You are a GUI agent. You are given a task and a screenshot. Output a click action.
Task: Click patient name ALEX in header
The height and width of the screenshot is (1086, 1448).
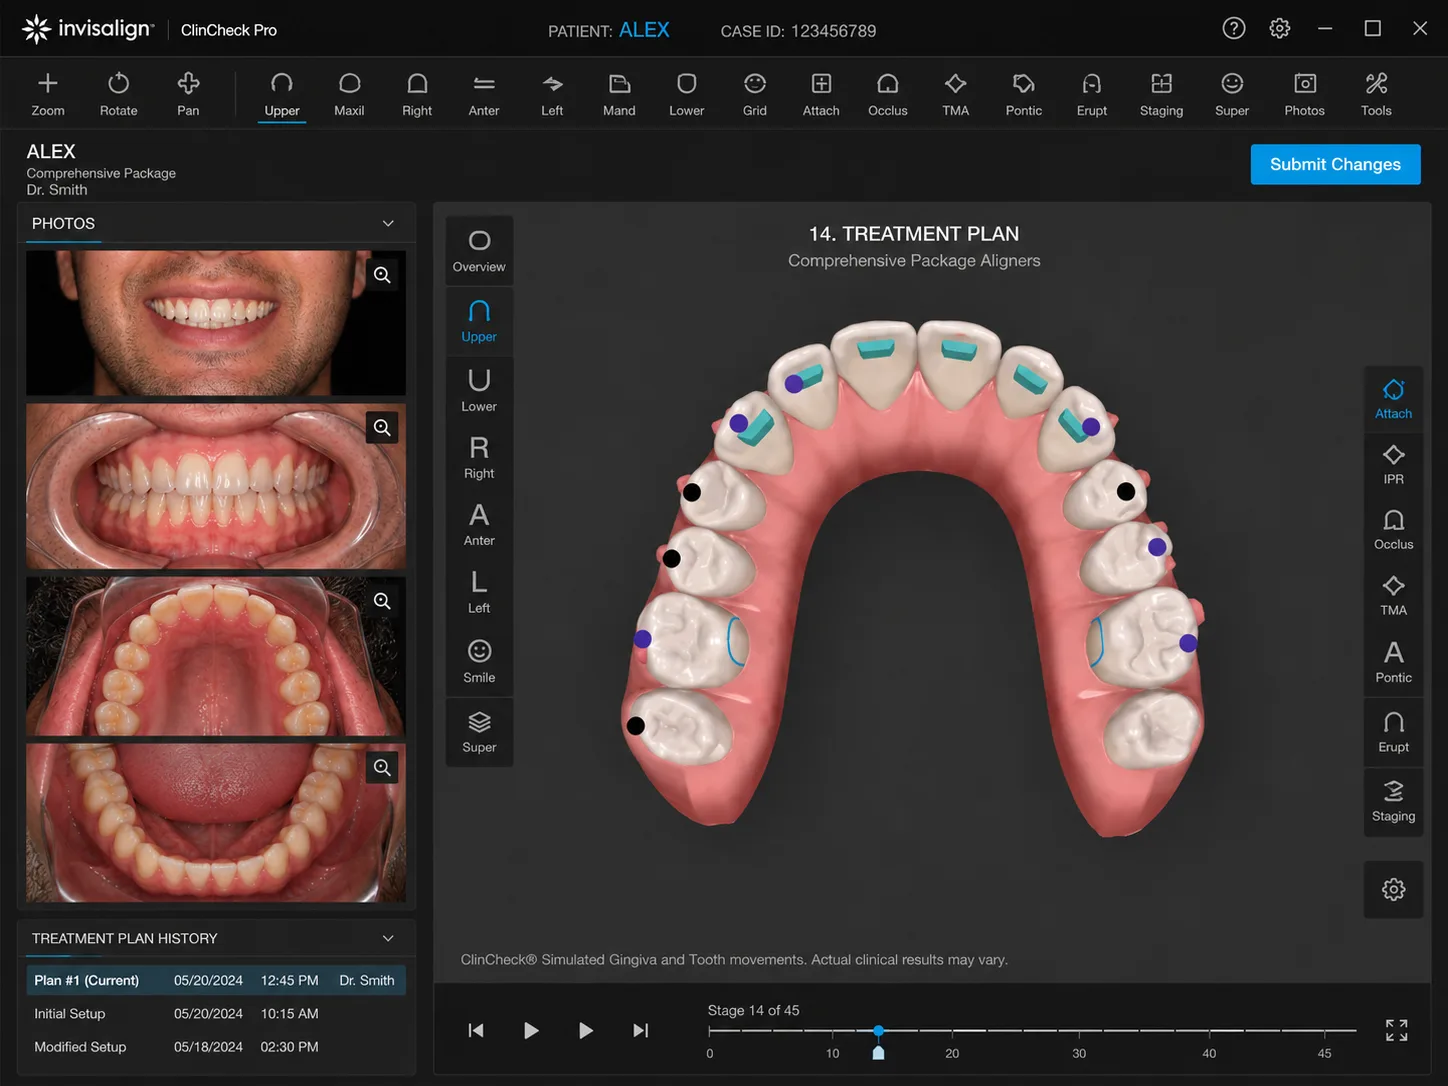(x=644, y=30)
